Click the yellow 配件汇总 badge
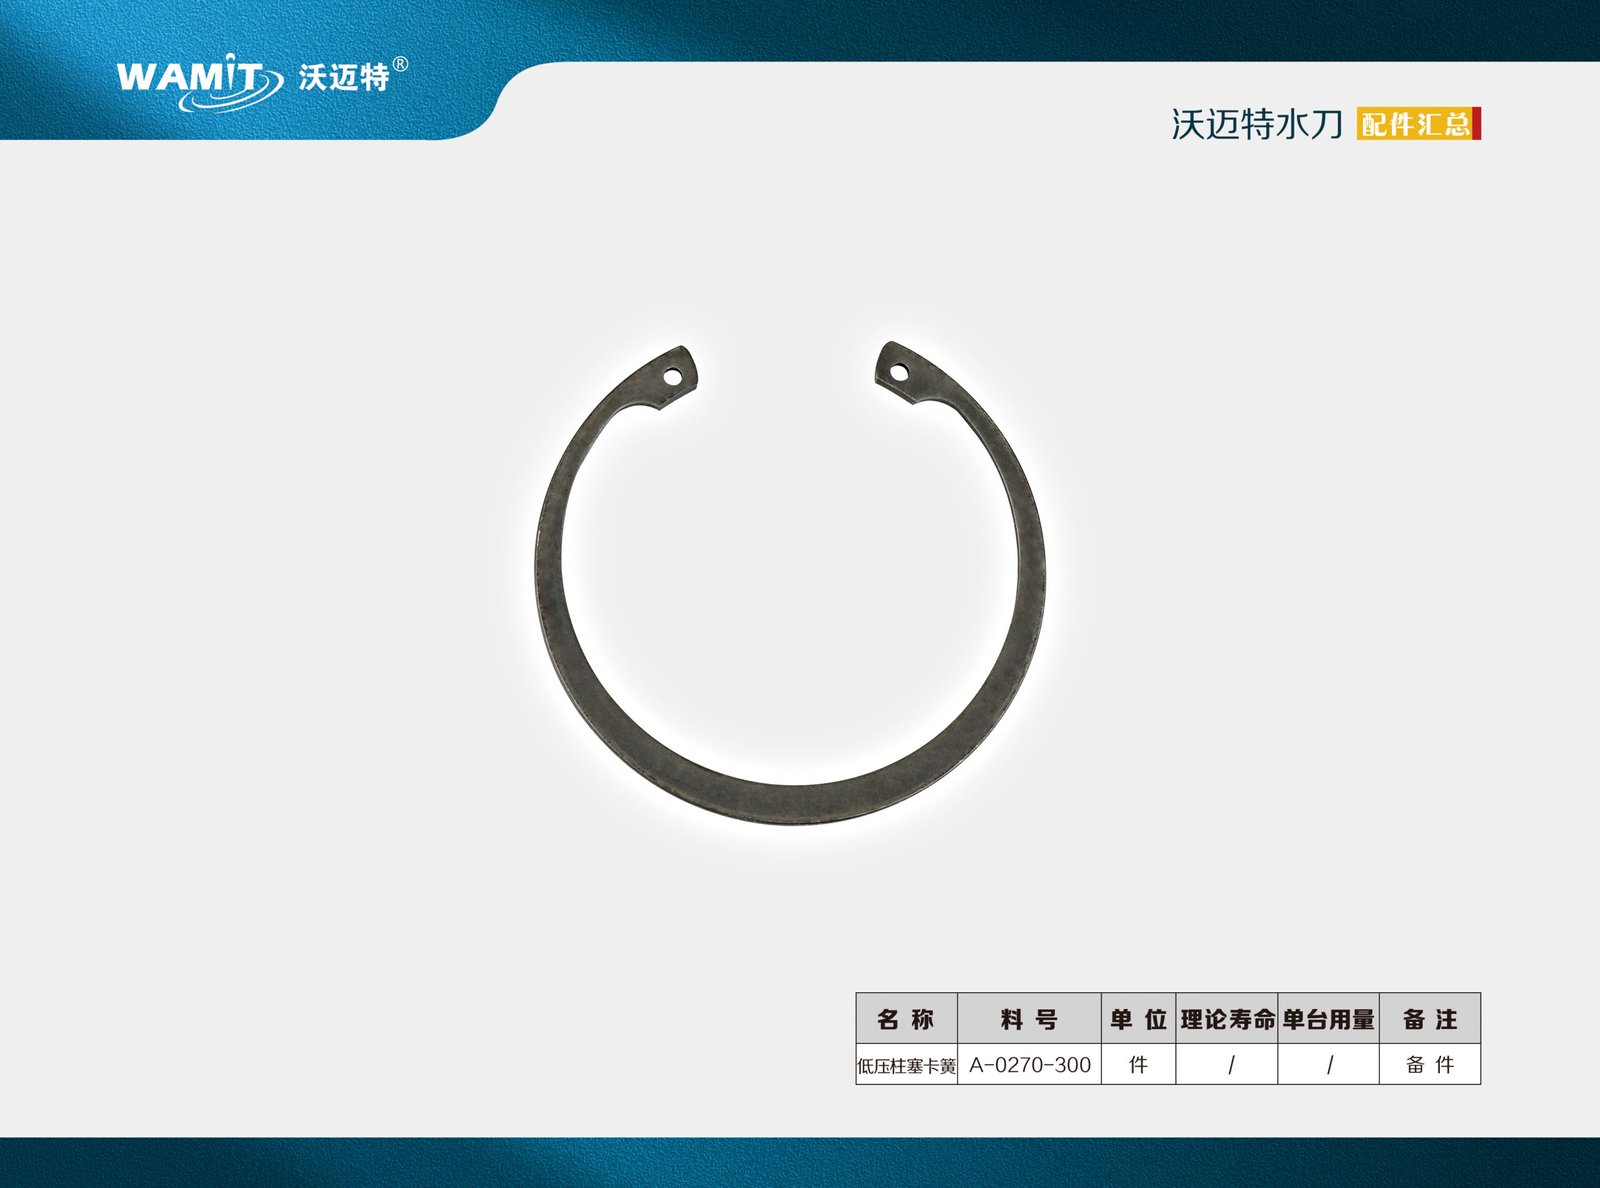Viewport: 1600px width, 1188px height. click(x=1418, y=124)
